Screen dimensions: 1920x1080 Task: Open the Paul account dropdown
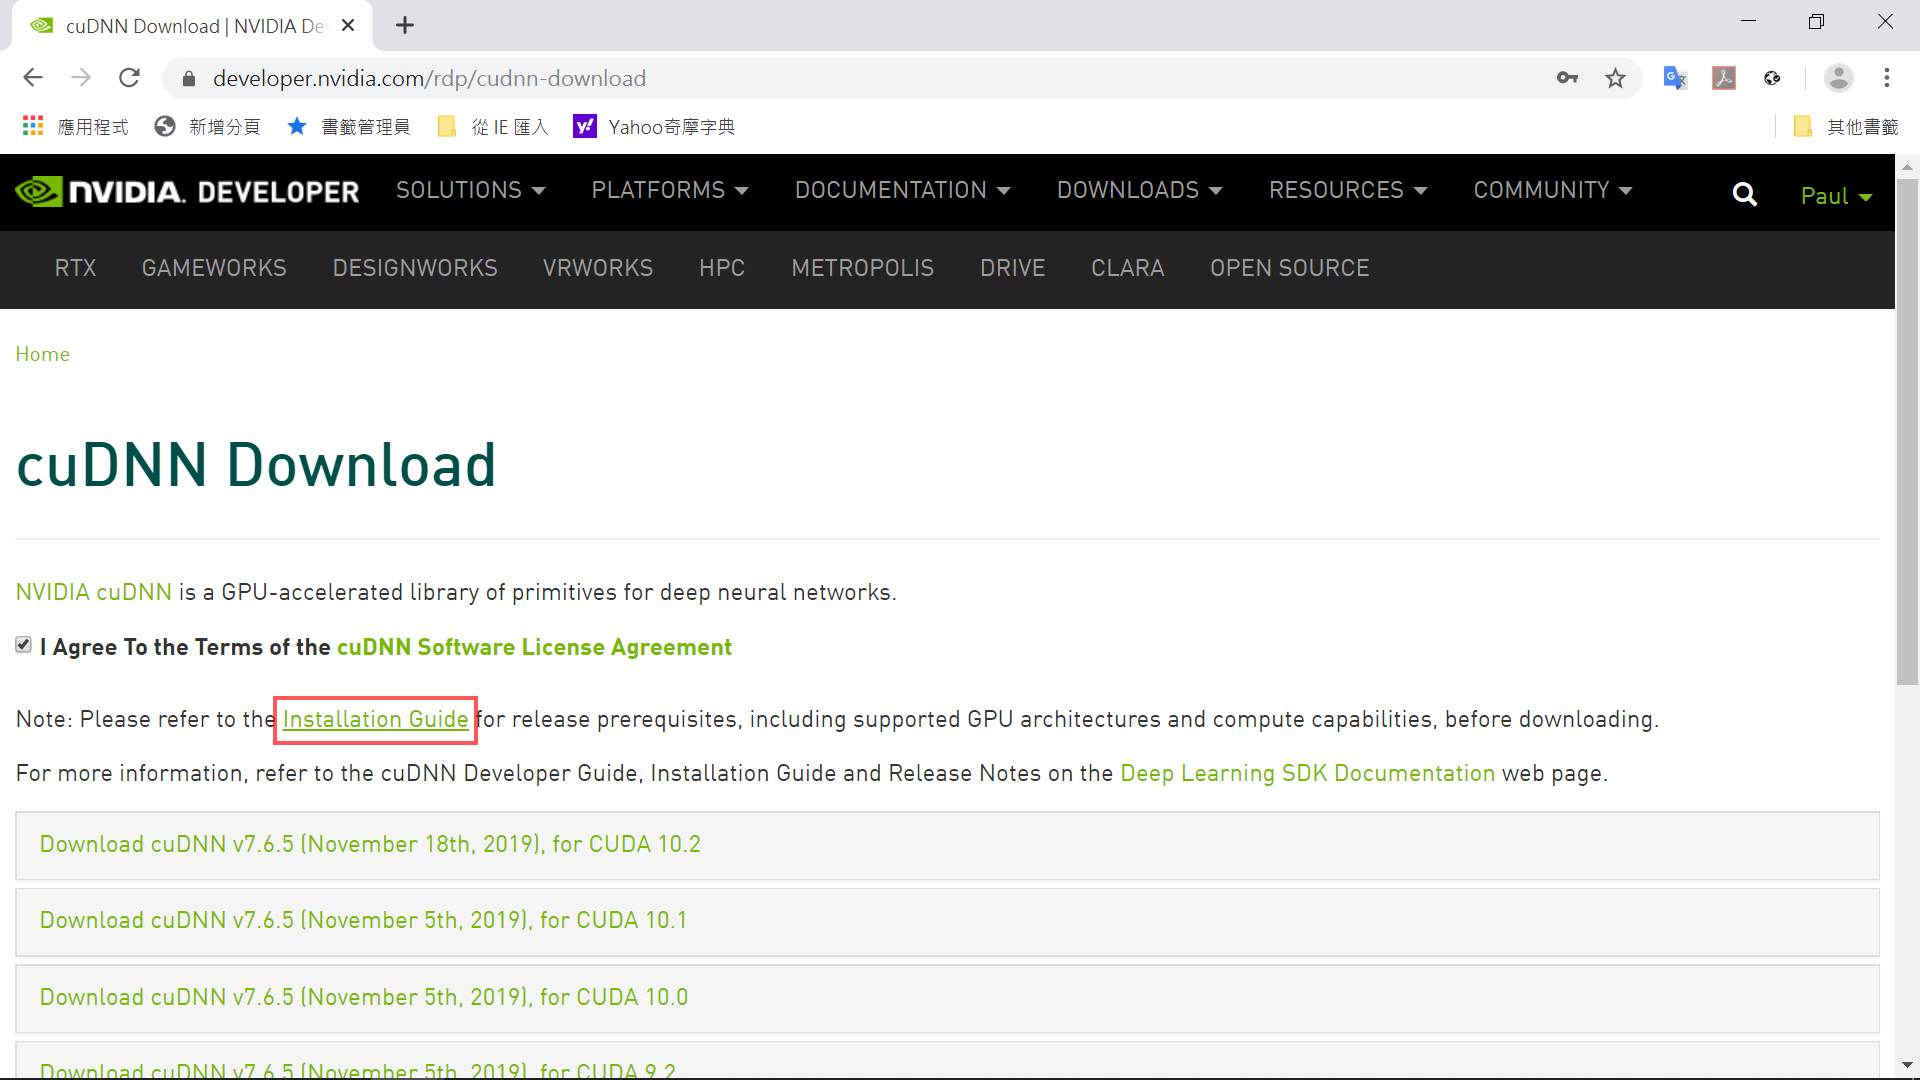[1836, 196]
